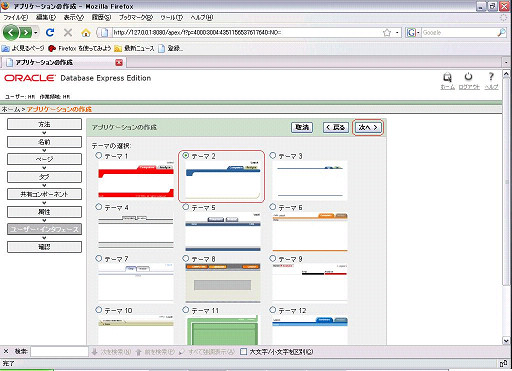Select the Theme 4 radio button
This screenshot has height=371, width=512.
(99, 207)
